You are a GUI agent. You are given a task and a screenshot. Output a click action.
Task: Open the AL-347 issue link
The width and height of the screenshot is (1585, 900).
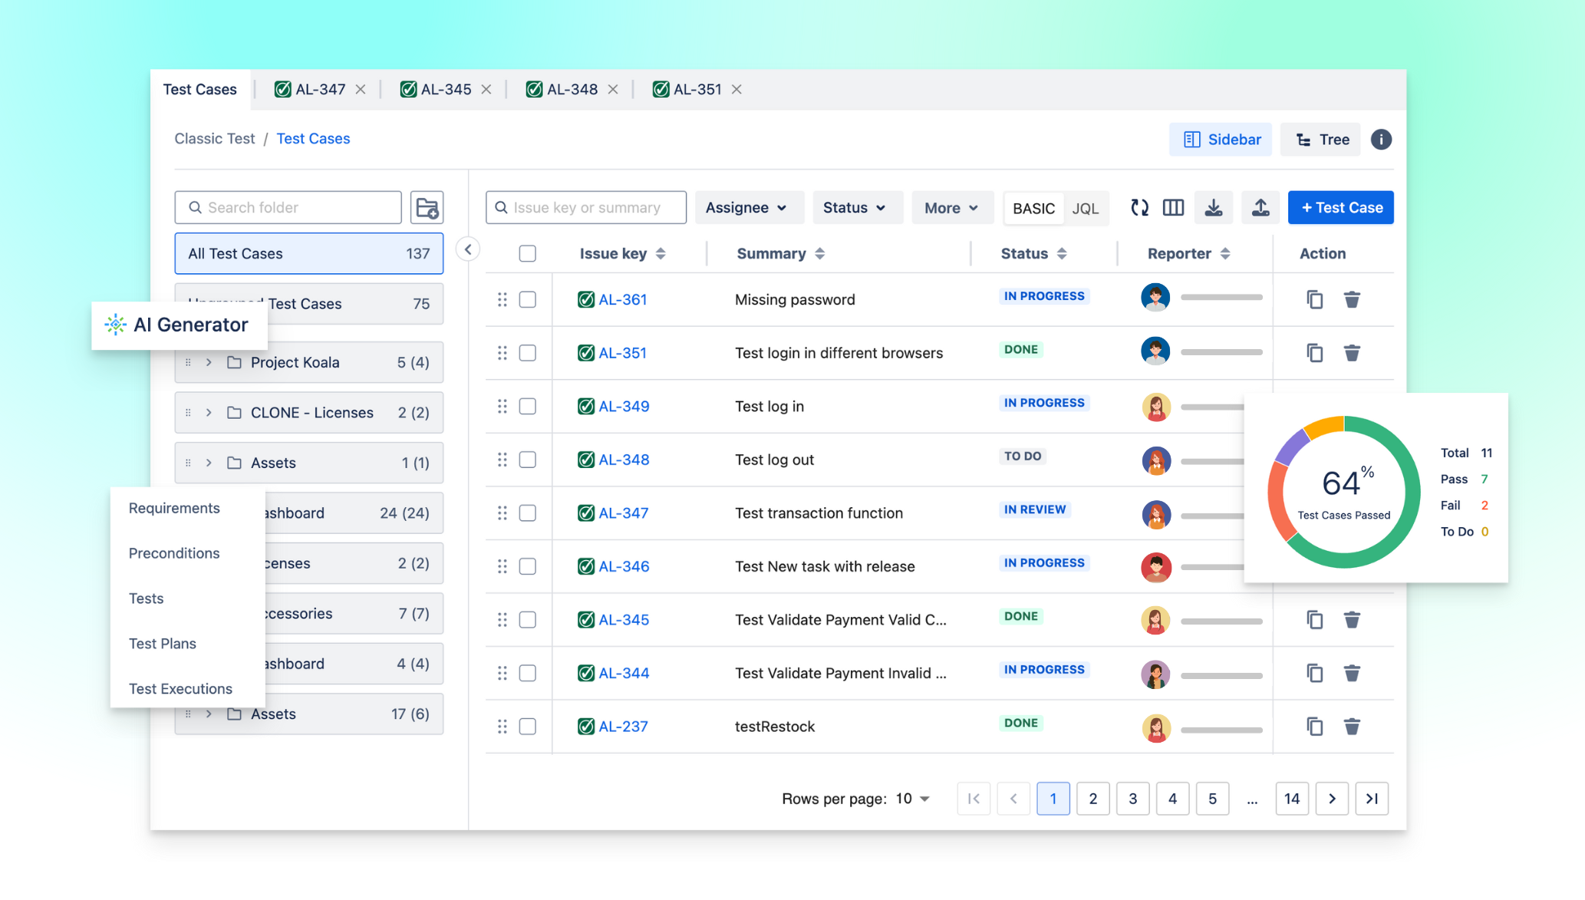tap(623, 513)
